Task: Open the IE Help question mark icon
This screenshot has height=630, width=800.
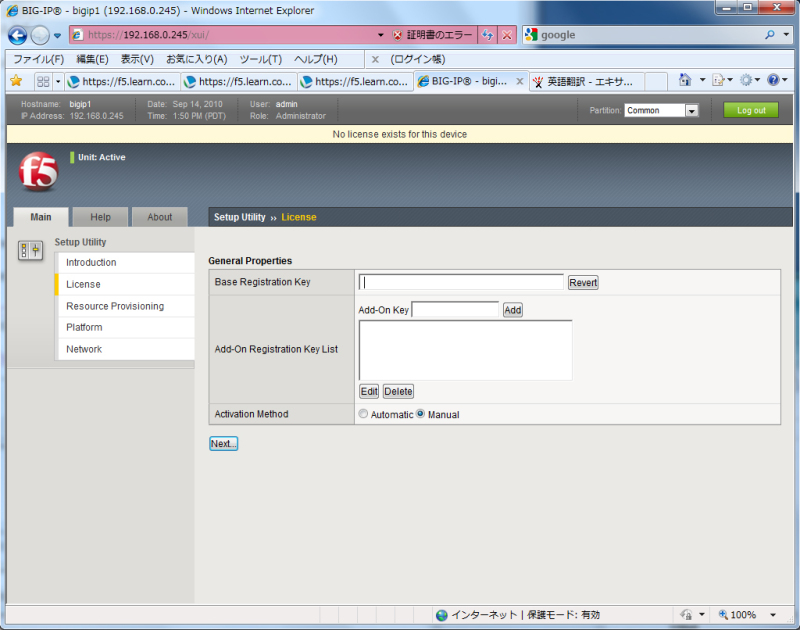Action: [x=773, y=80]
